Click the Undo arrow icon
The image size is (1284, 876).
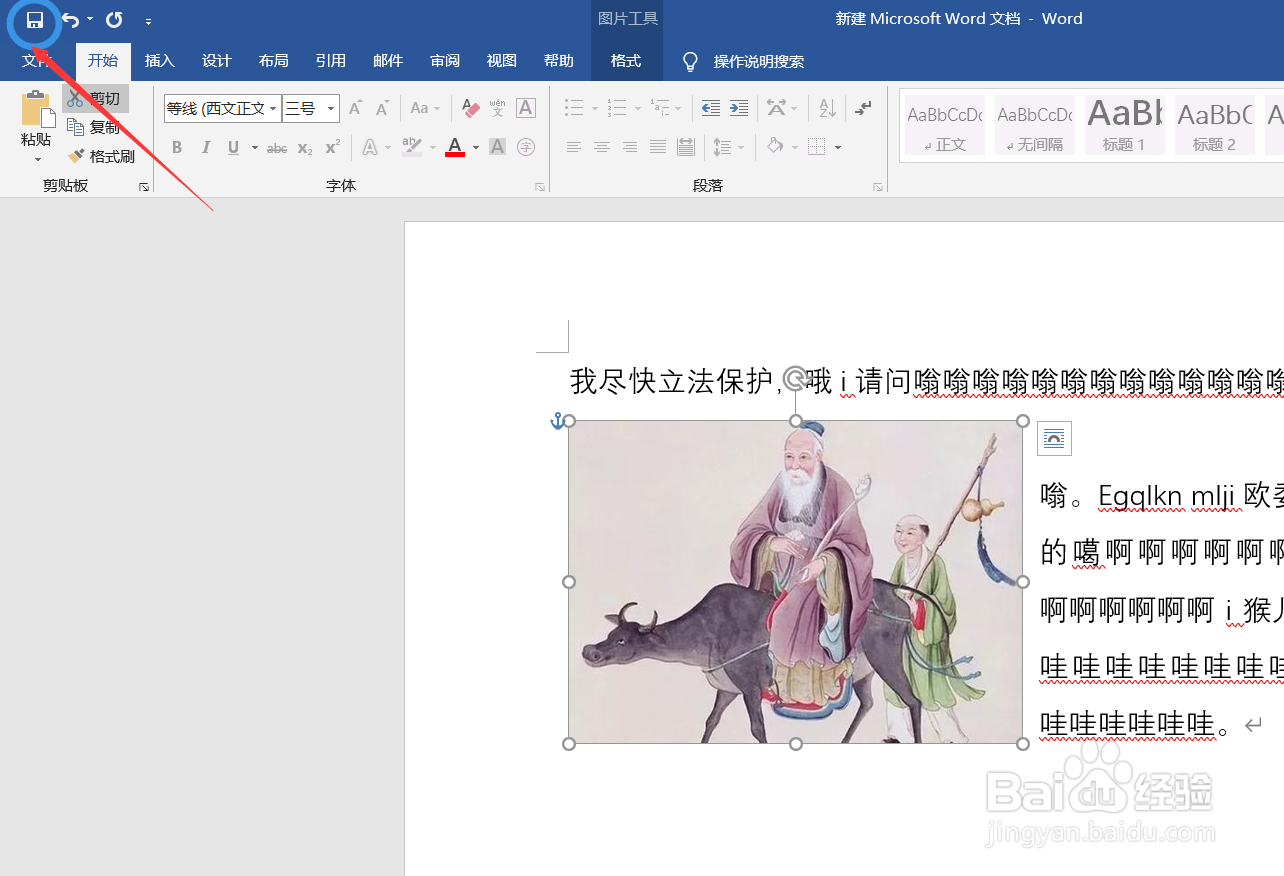(x=70, y=20)
